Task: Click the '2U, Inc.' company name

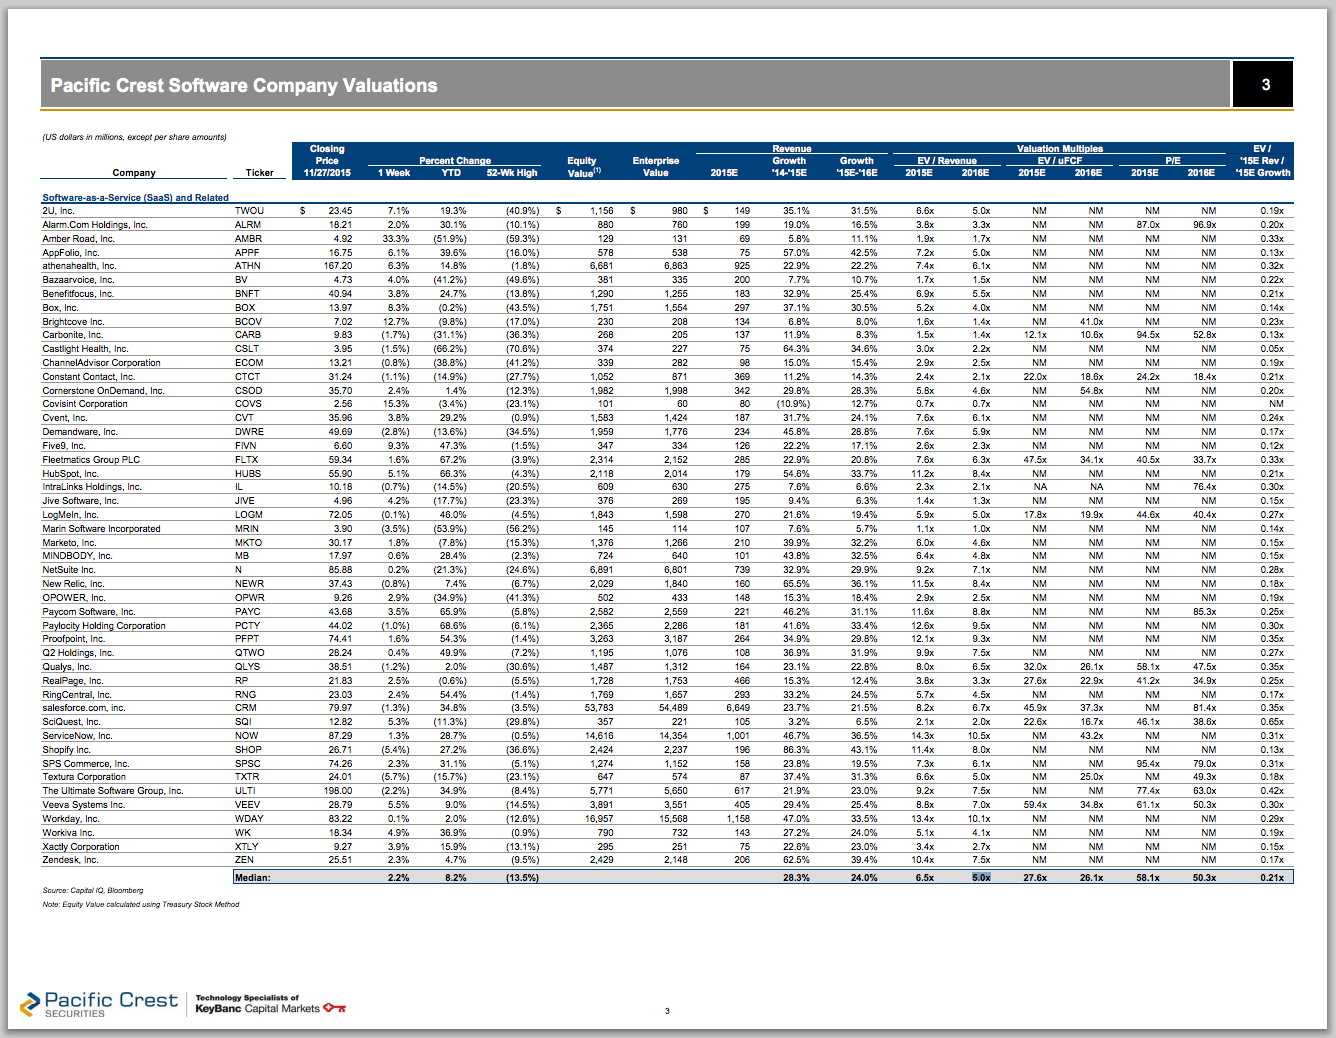Action: (x=58, y=211)
